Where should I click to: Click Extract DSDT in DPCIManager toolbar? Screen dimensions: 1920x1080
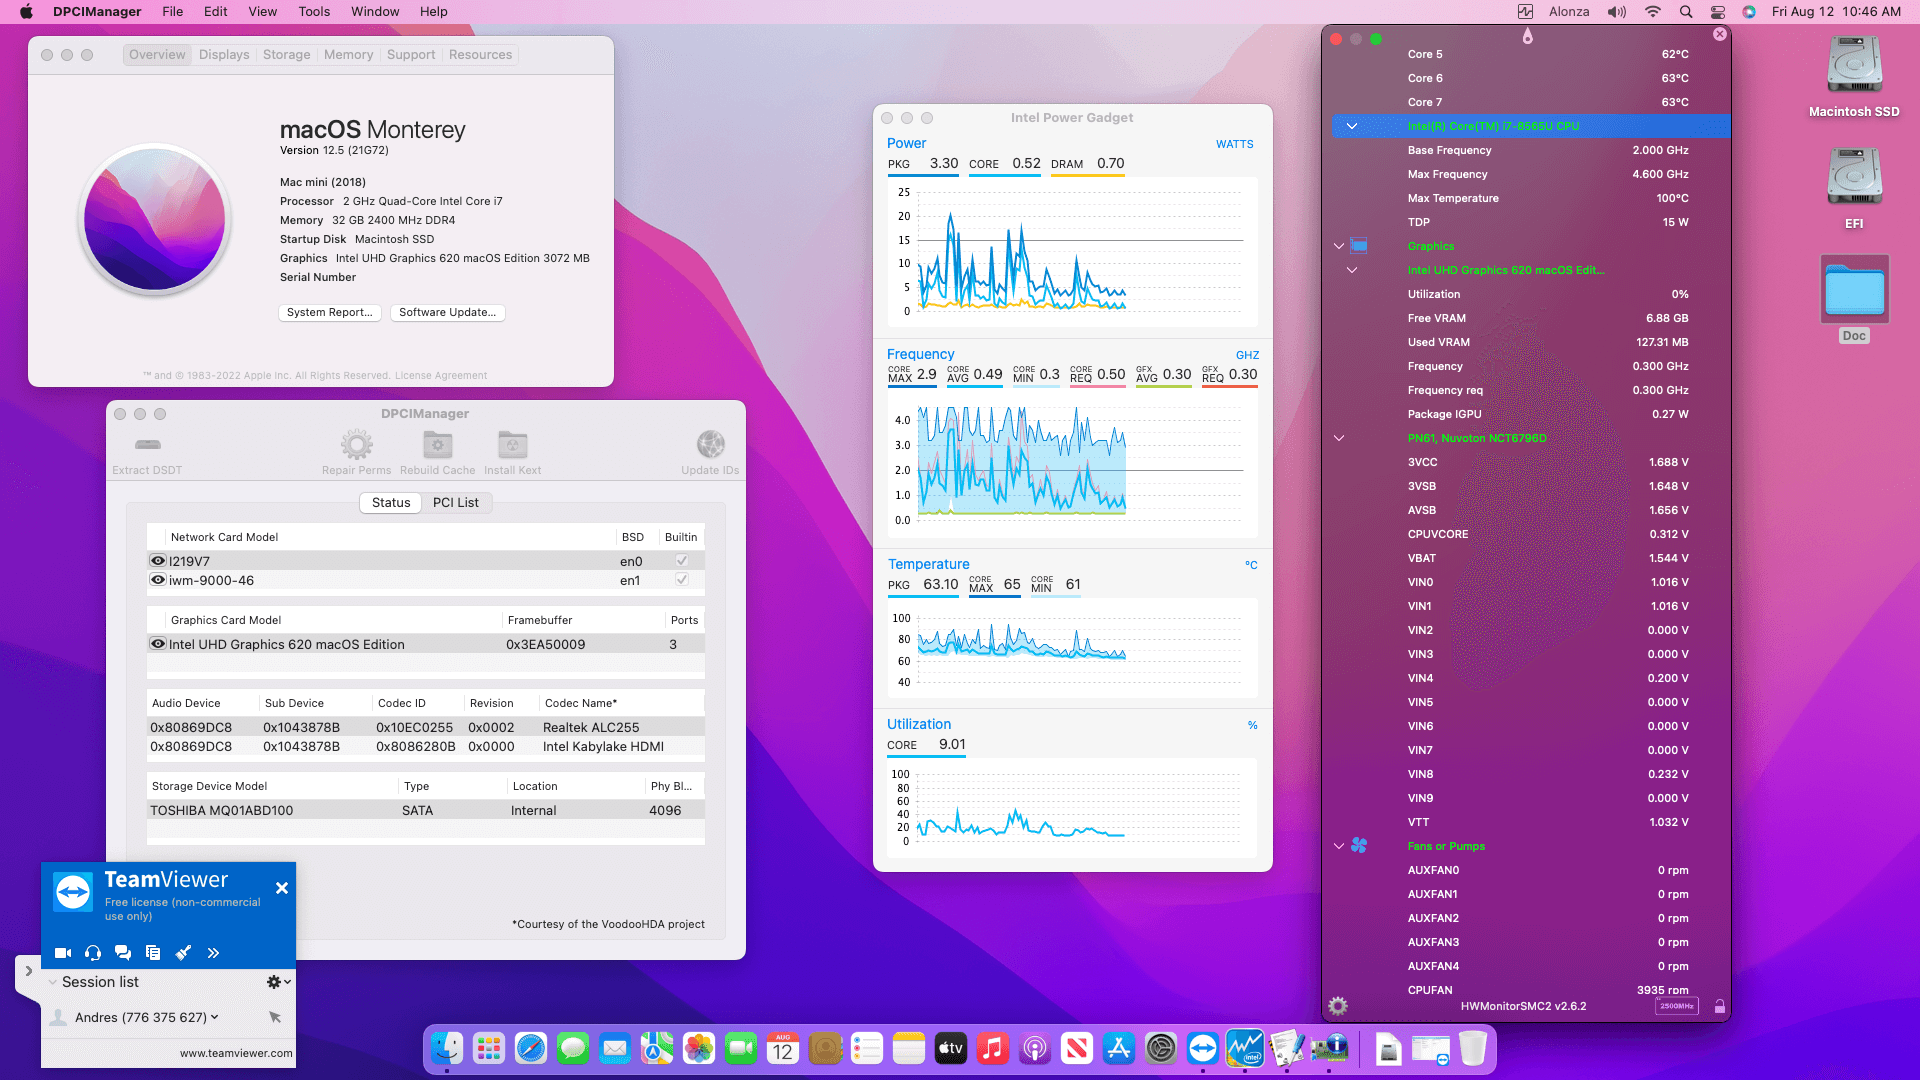click(147, 454)
